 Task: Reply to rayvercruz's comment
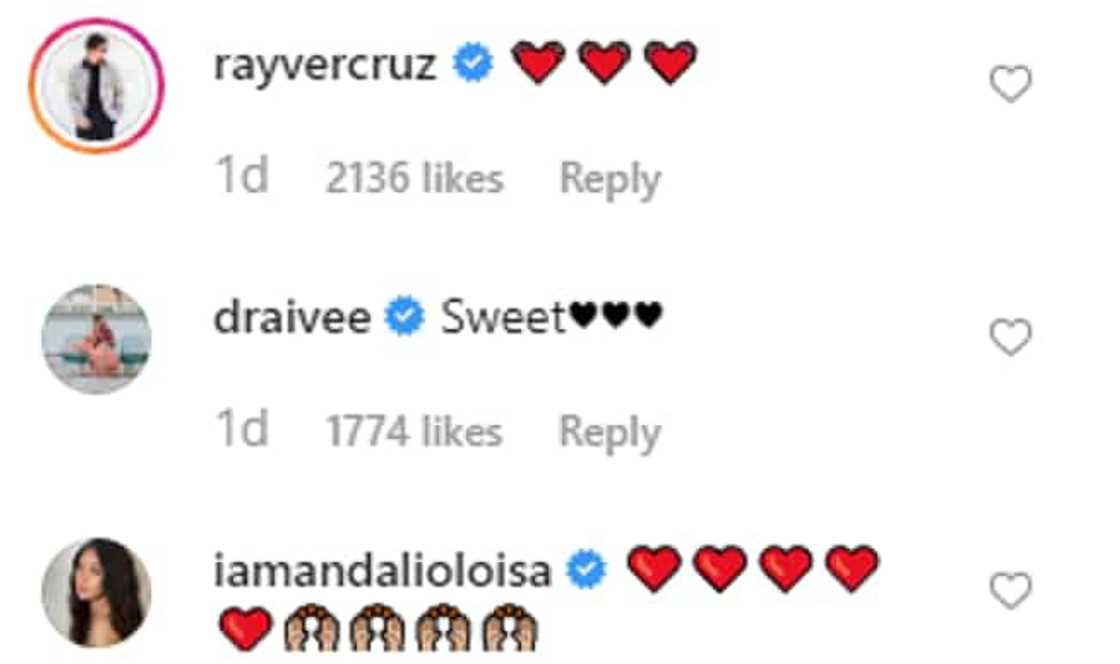(610, 178)
